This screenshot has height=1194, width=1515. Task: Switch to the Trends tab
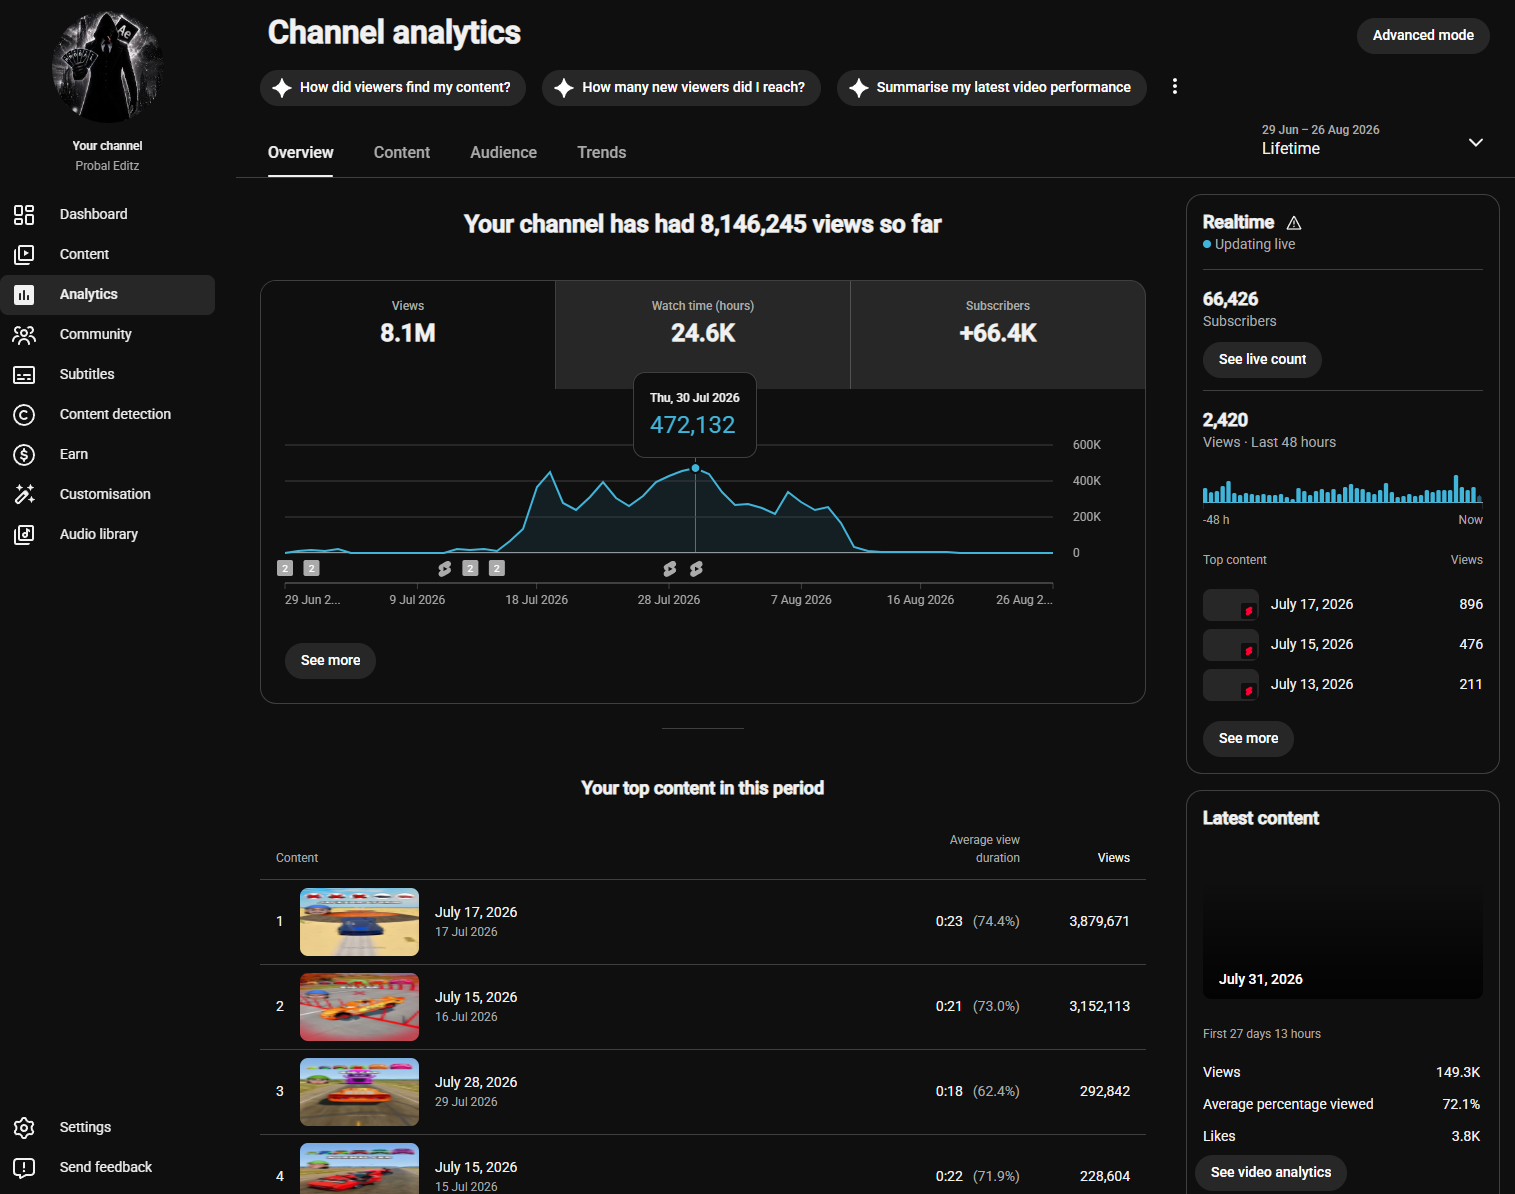pyautogui.click(x=601, y=152)
